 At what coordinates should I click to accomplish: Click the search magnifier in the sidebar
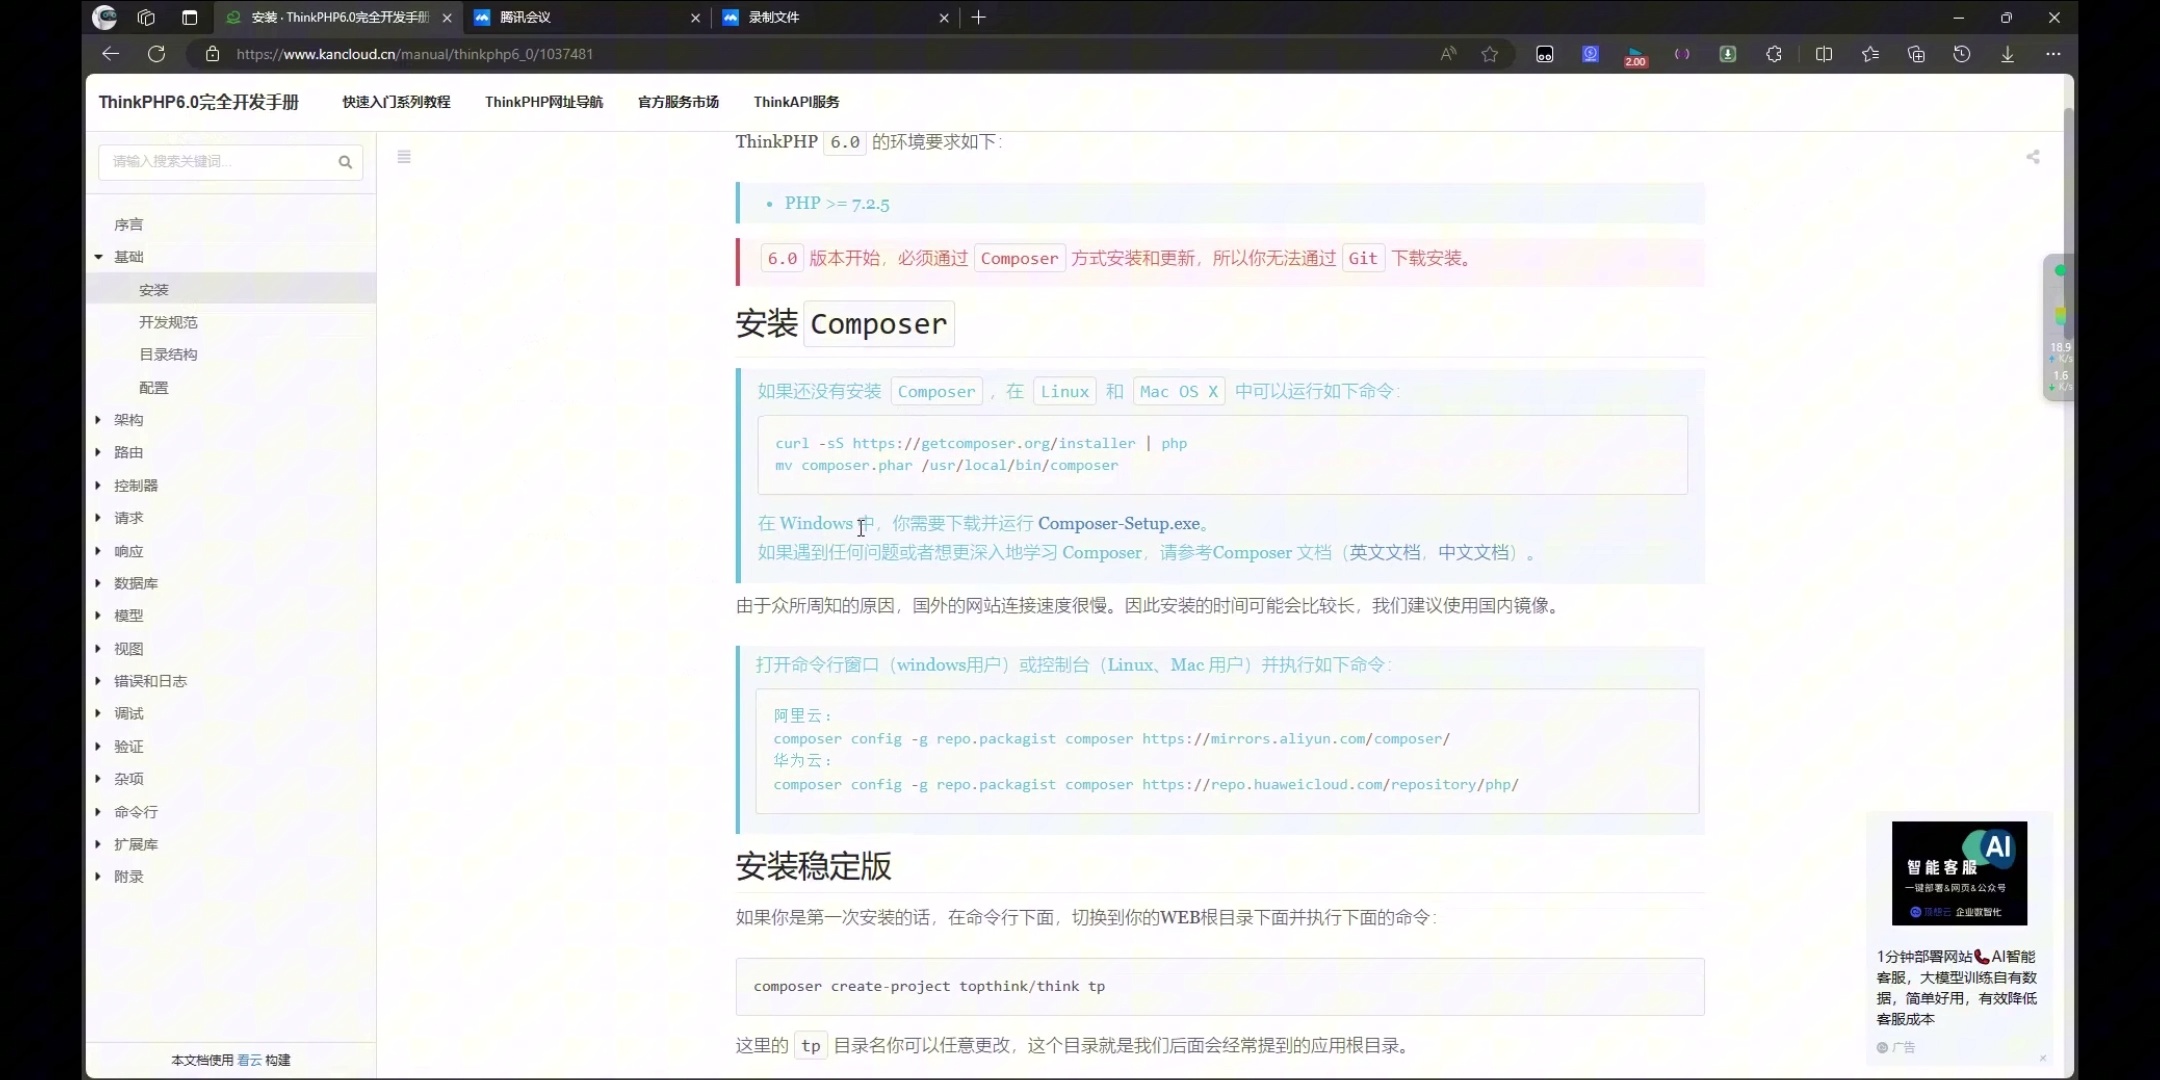[346, 161]
